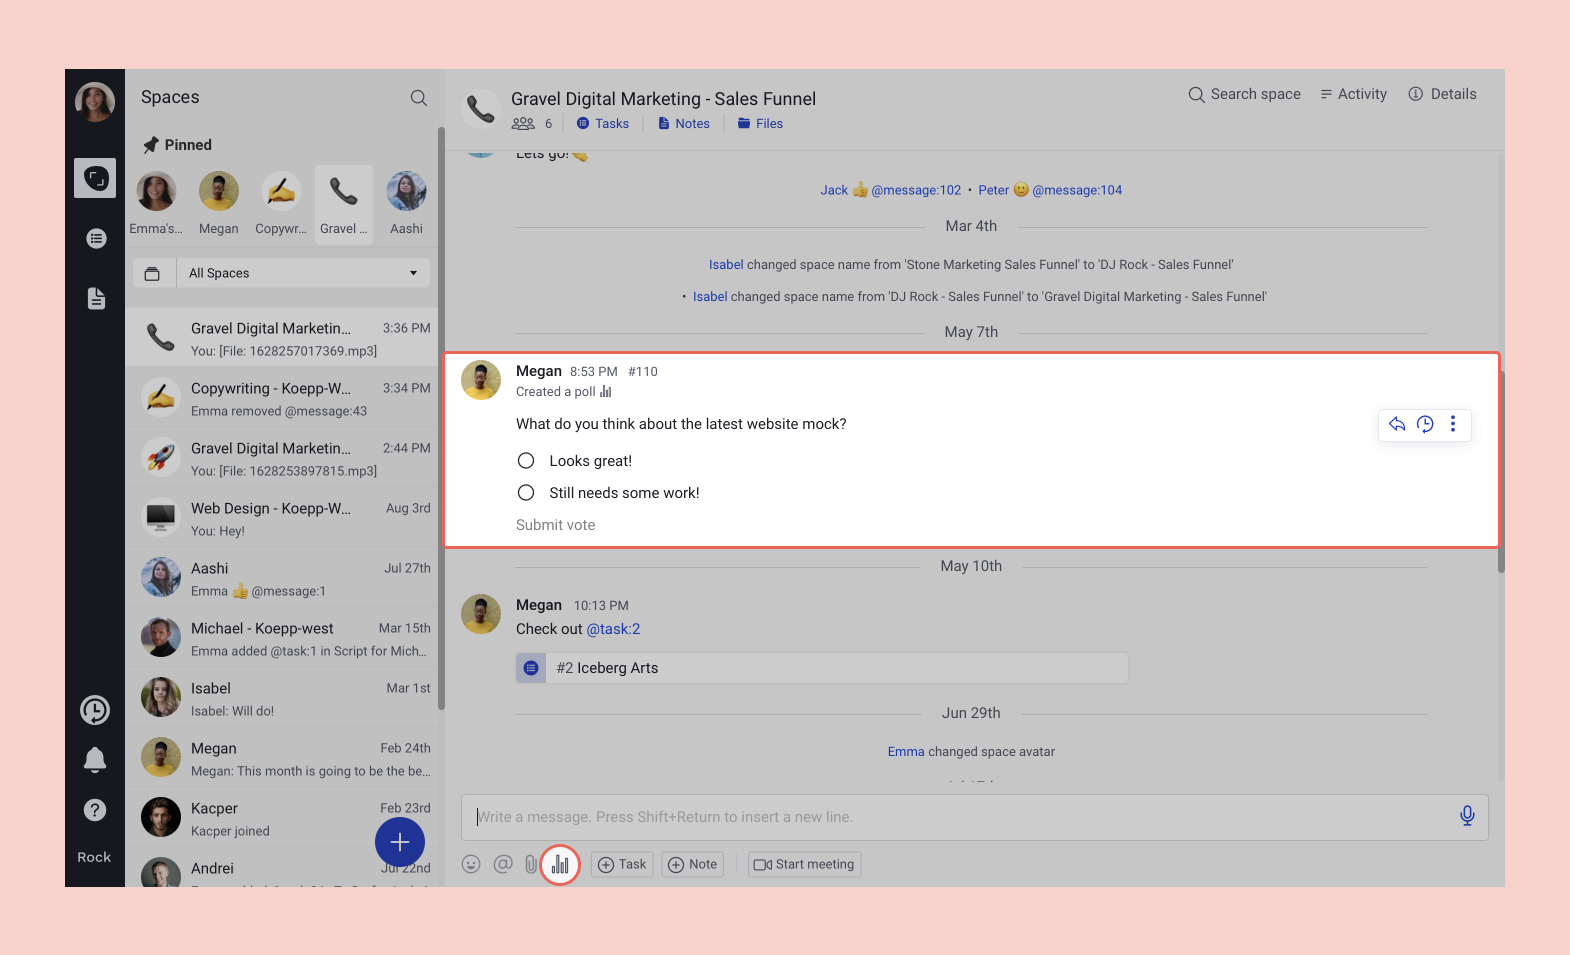Click the search icon in Spaces panel
This screenshot has height=955, width=1570.
pyautogui.click(x=419, y=98)
